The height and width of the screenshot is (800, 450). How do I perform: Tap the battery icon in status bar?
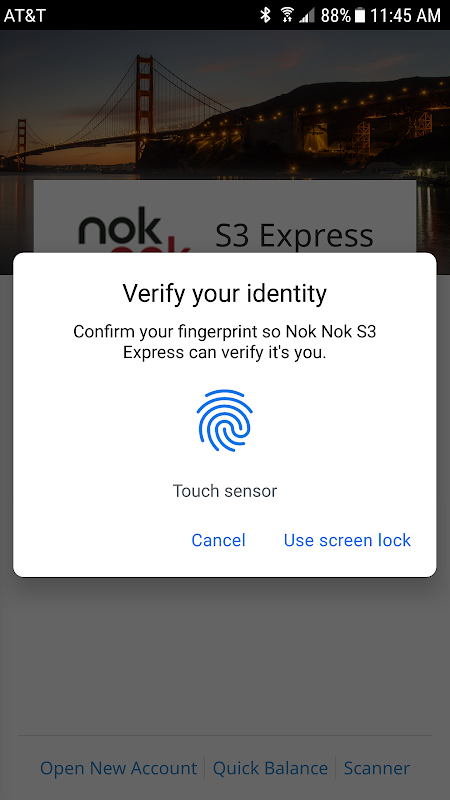pyautogui.click(x=360, y=15)
